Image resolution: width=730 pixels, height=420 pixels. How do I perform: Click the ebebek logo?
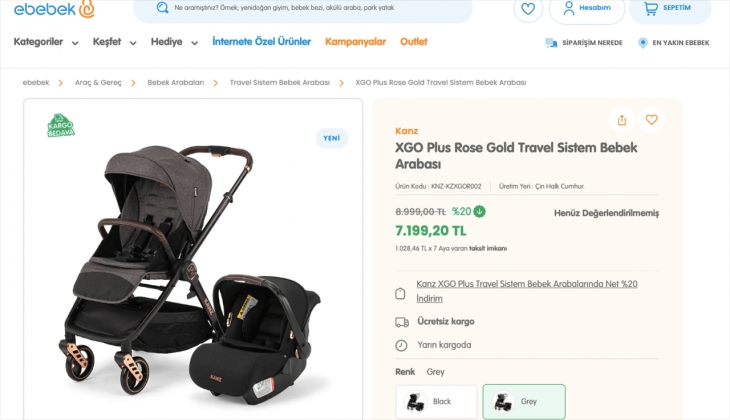pyautogui.click(x=54, y=9)
